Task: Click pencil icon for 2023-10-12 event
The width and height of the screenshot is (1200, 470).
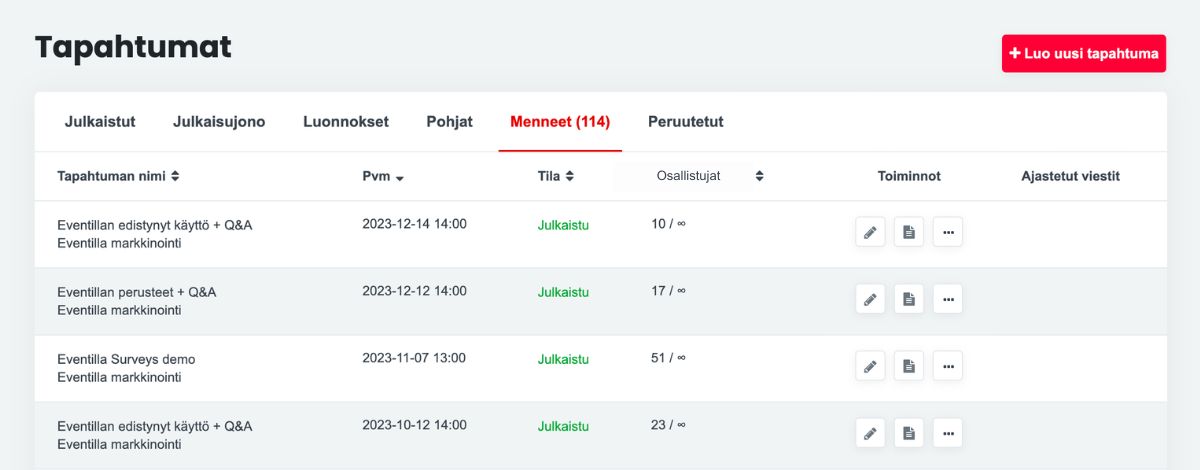Action: 870,433
